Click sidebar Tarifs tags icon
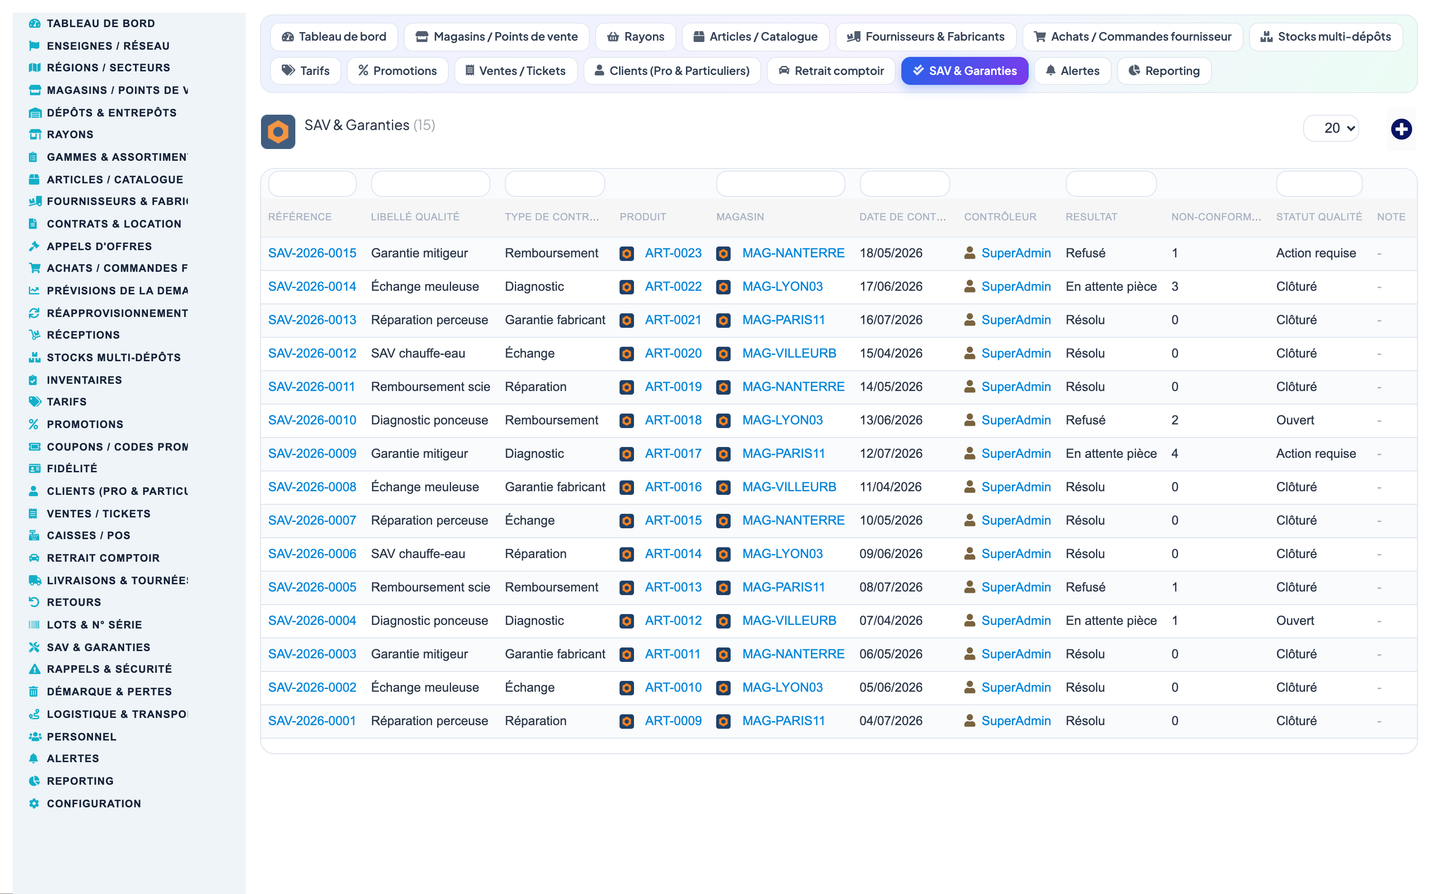1445x894 pixels. click(35, 402)
